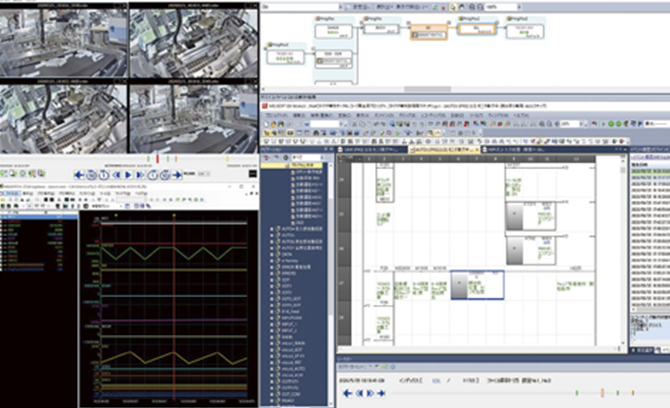Viewport: 670px width, 408px height.
Task: Click the first icon in the ladder editor toolbar
Action: [266, 123]
